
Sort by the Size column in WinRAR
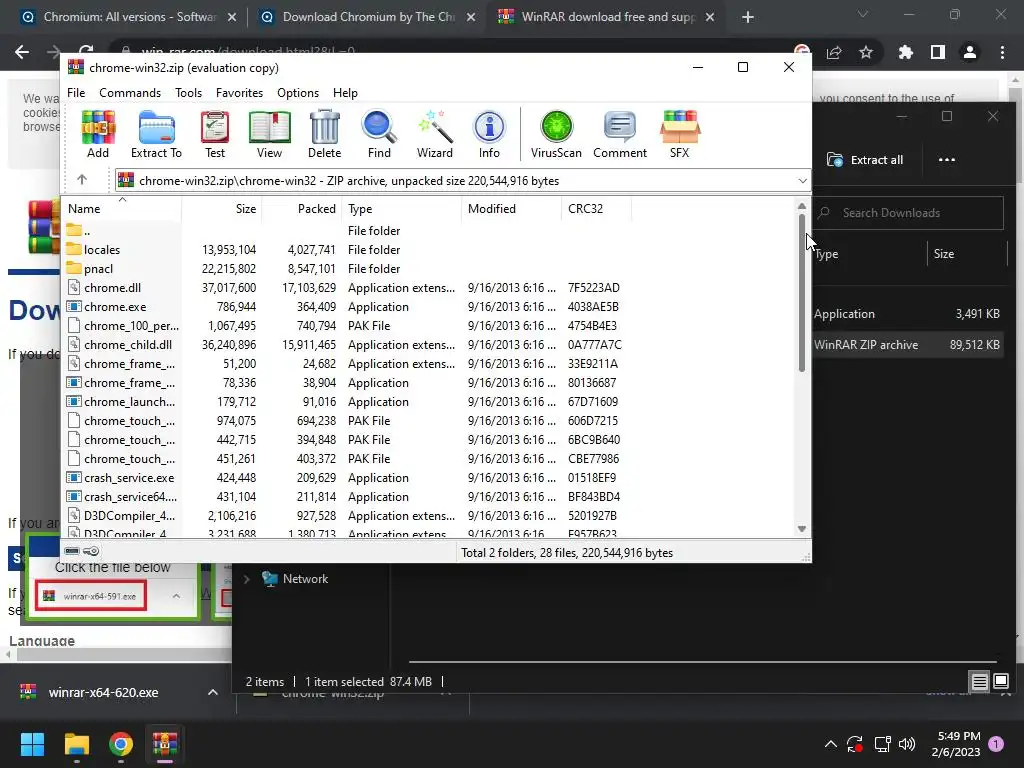click(221, 208)
